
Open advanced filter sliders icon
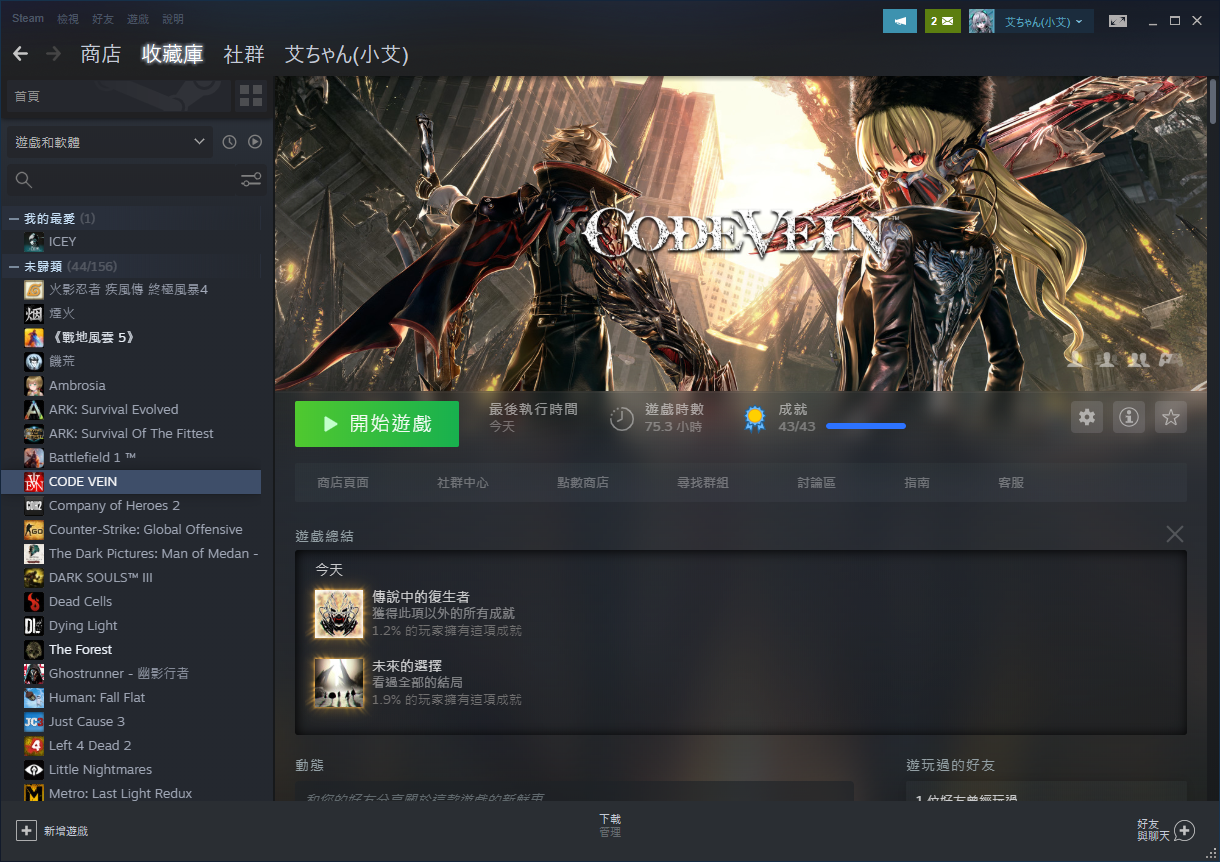click(250, 180)
